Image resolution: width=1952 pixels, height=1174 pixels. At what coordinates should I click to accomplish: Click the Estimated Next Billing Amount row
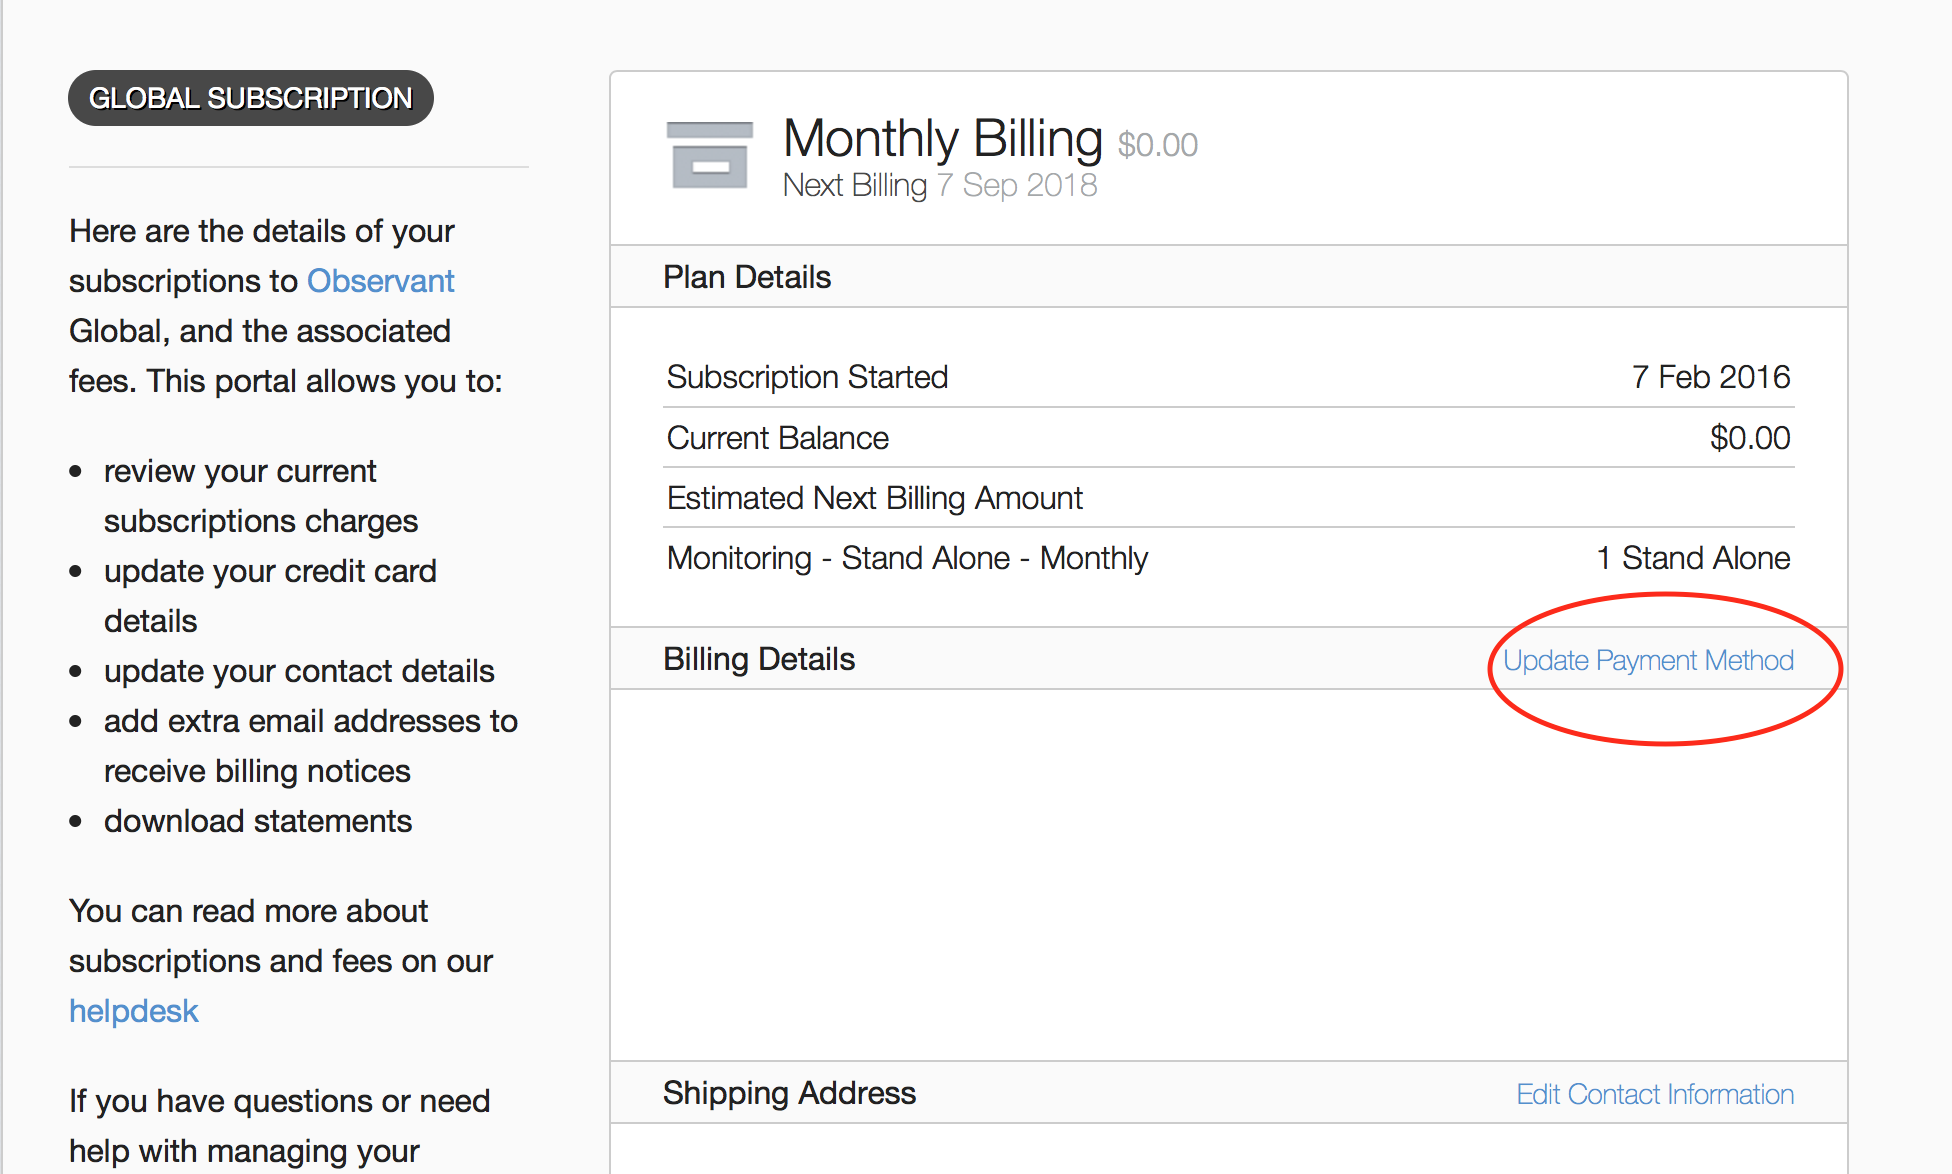[874, 498]
